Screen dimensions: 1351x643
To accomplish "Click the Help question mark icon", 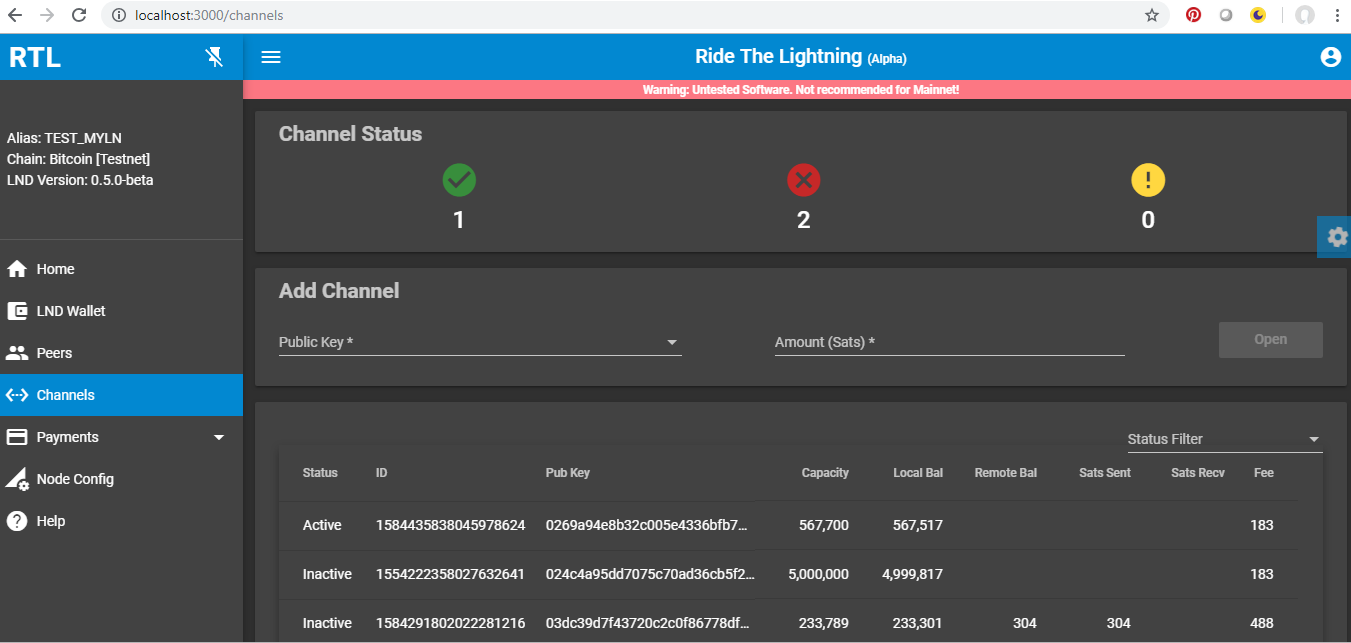I will click(17, 521).
